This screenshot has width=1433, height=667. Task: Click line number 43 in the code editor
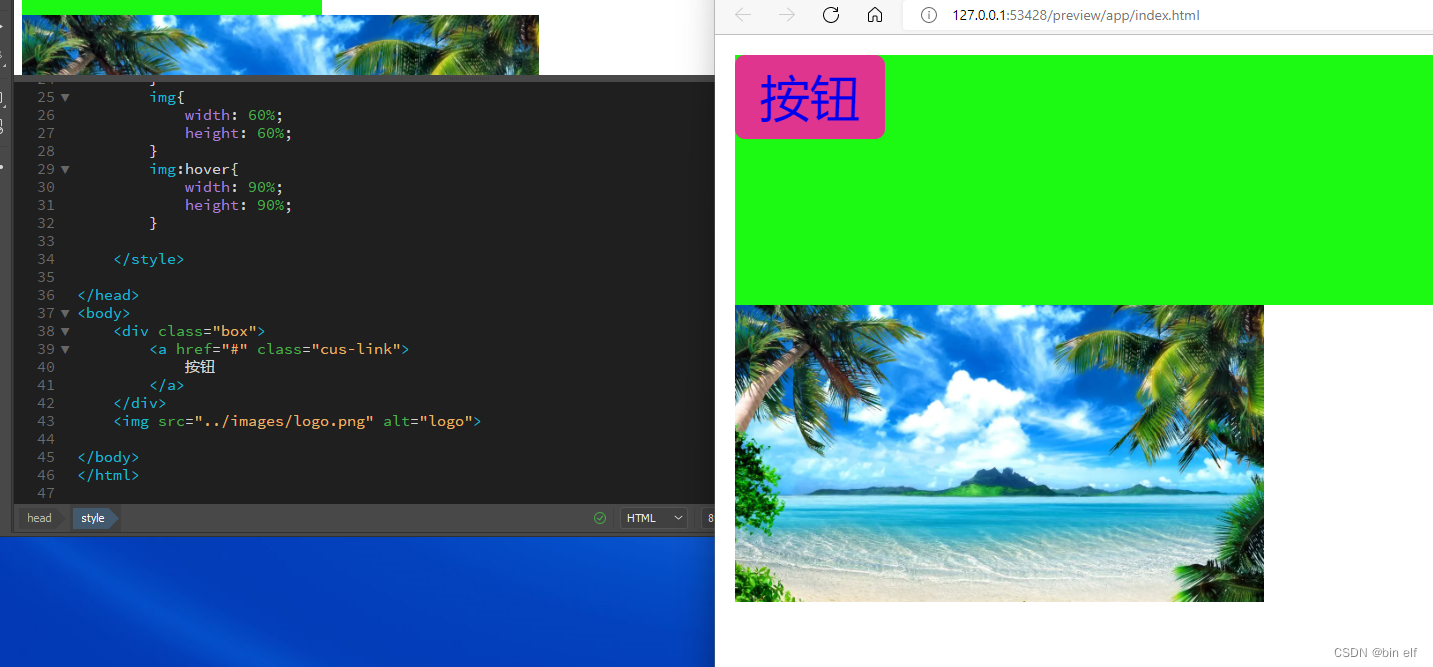[x=46, y=421]
